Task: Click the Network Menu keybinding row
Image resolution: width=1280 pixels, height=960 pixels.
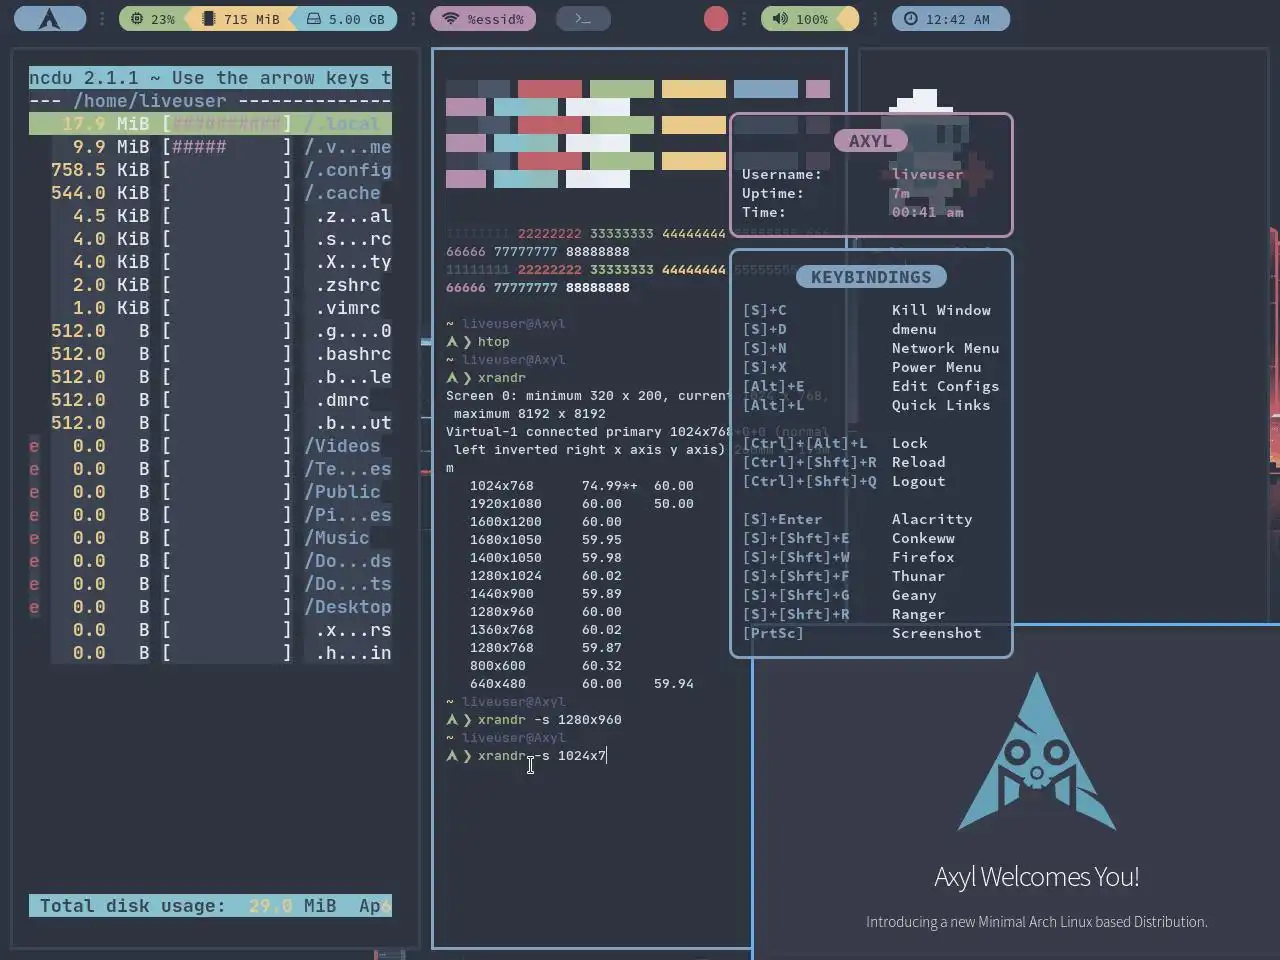Action: point(871,349)
